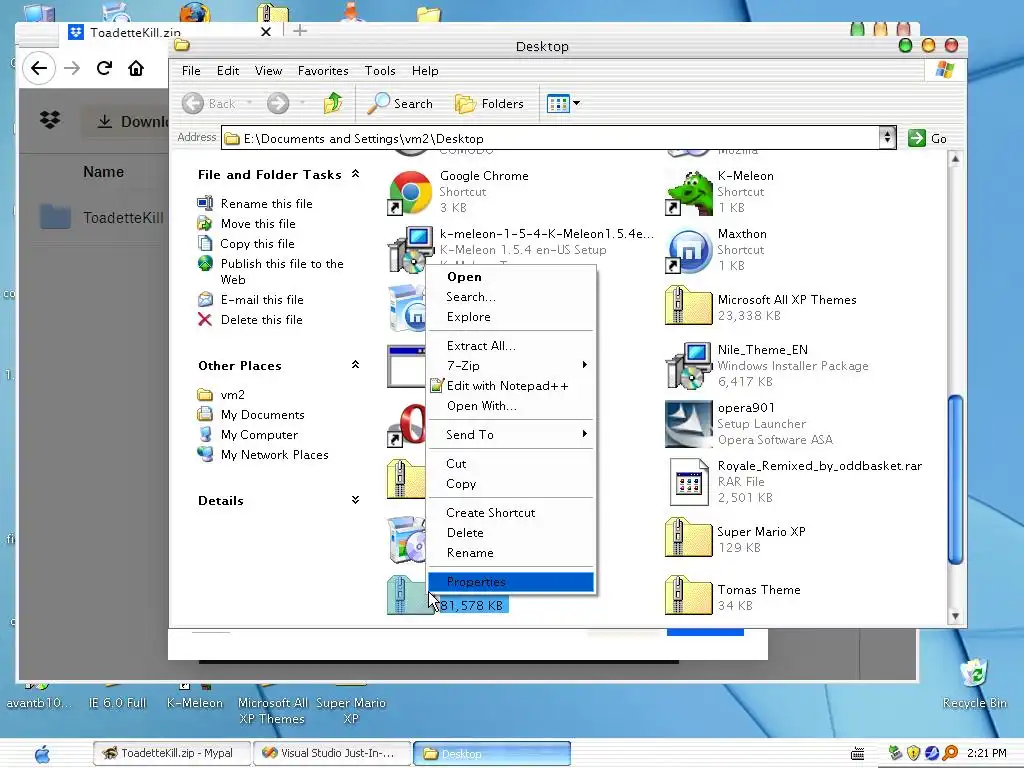Click the Up folder toolbar icon

pyautogui.click(x=333, y=103)
